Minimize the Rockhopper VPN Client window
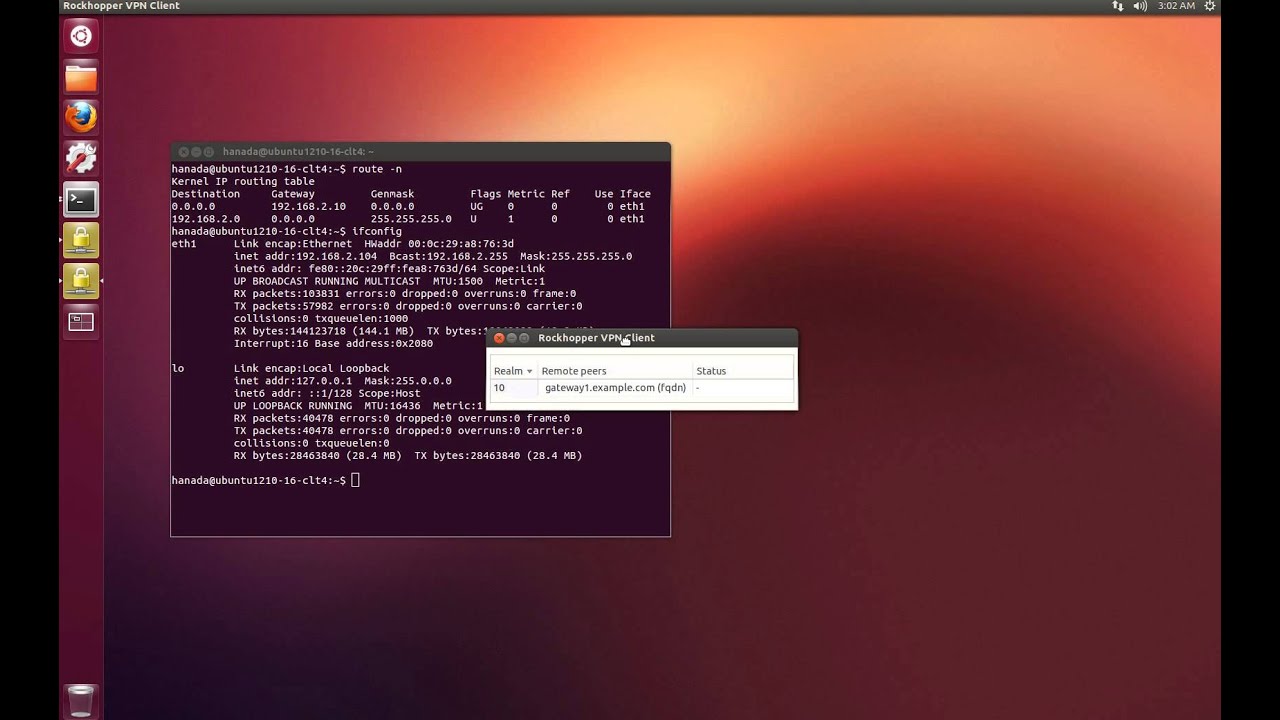 [x=511, y=338]
